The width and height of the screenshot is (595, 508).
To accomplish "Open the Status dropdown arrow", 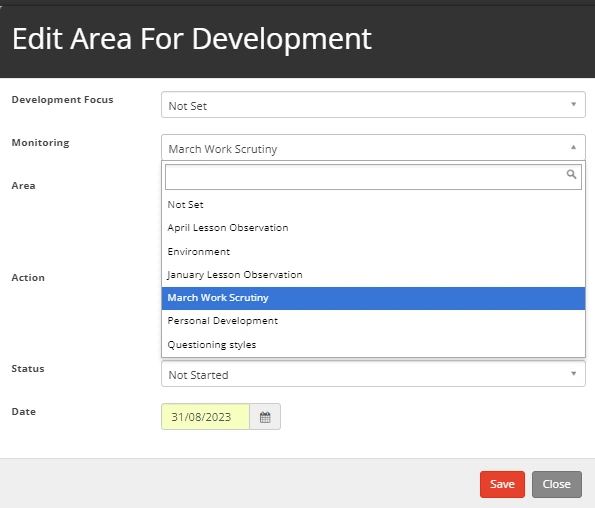I will coord(573,374).
